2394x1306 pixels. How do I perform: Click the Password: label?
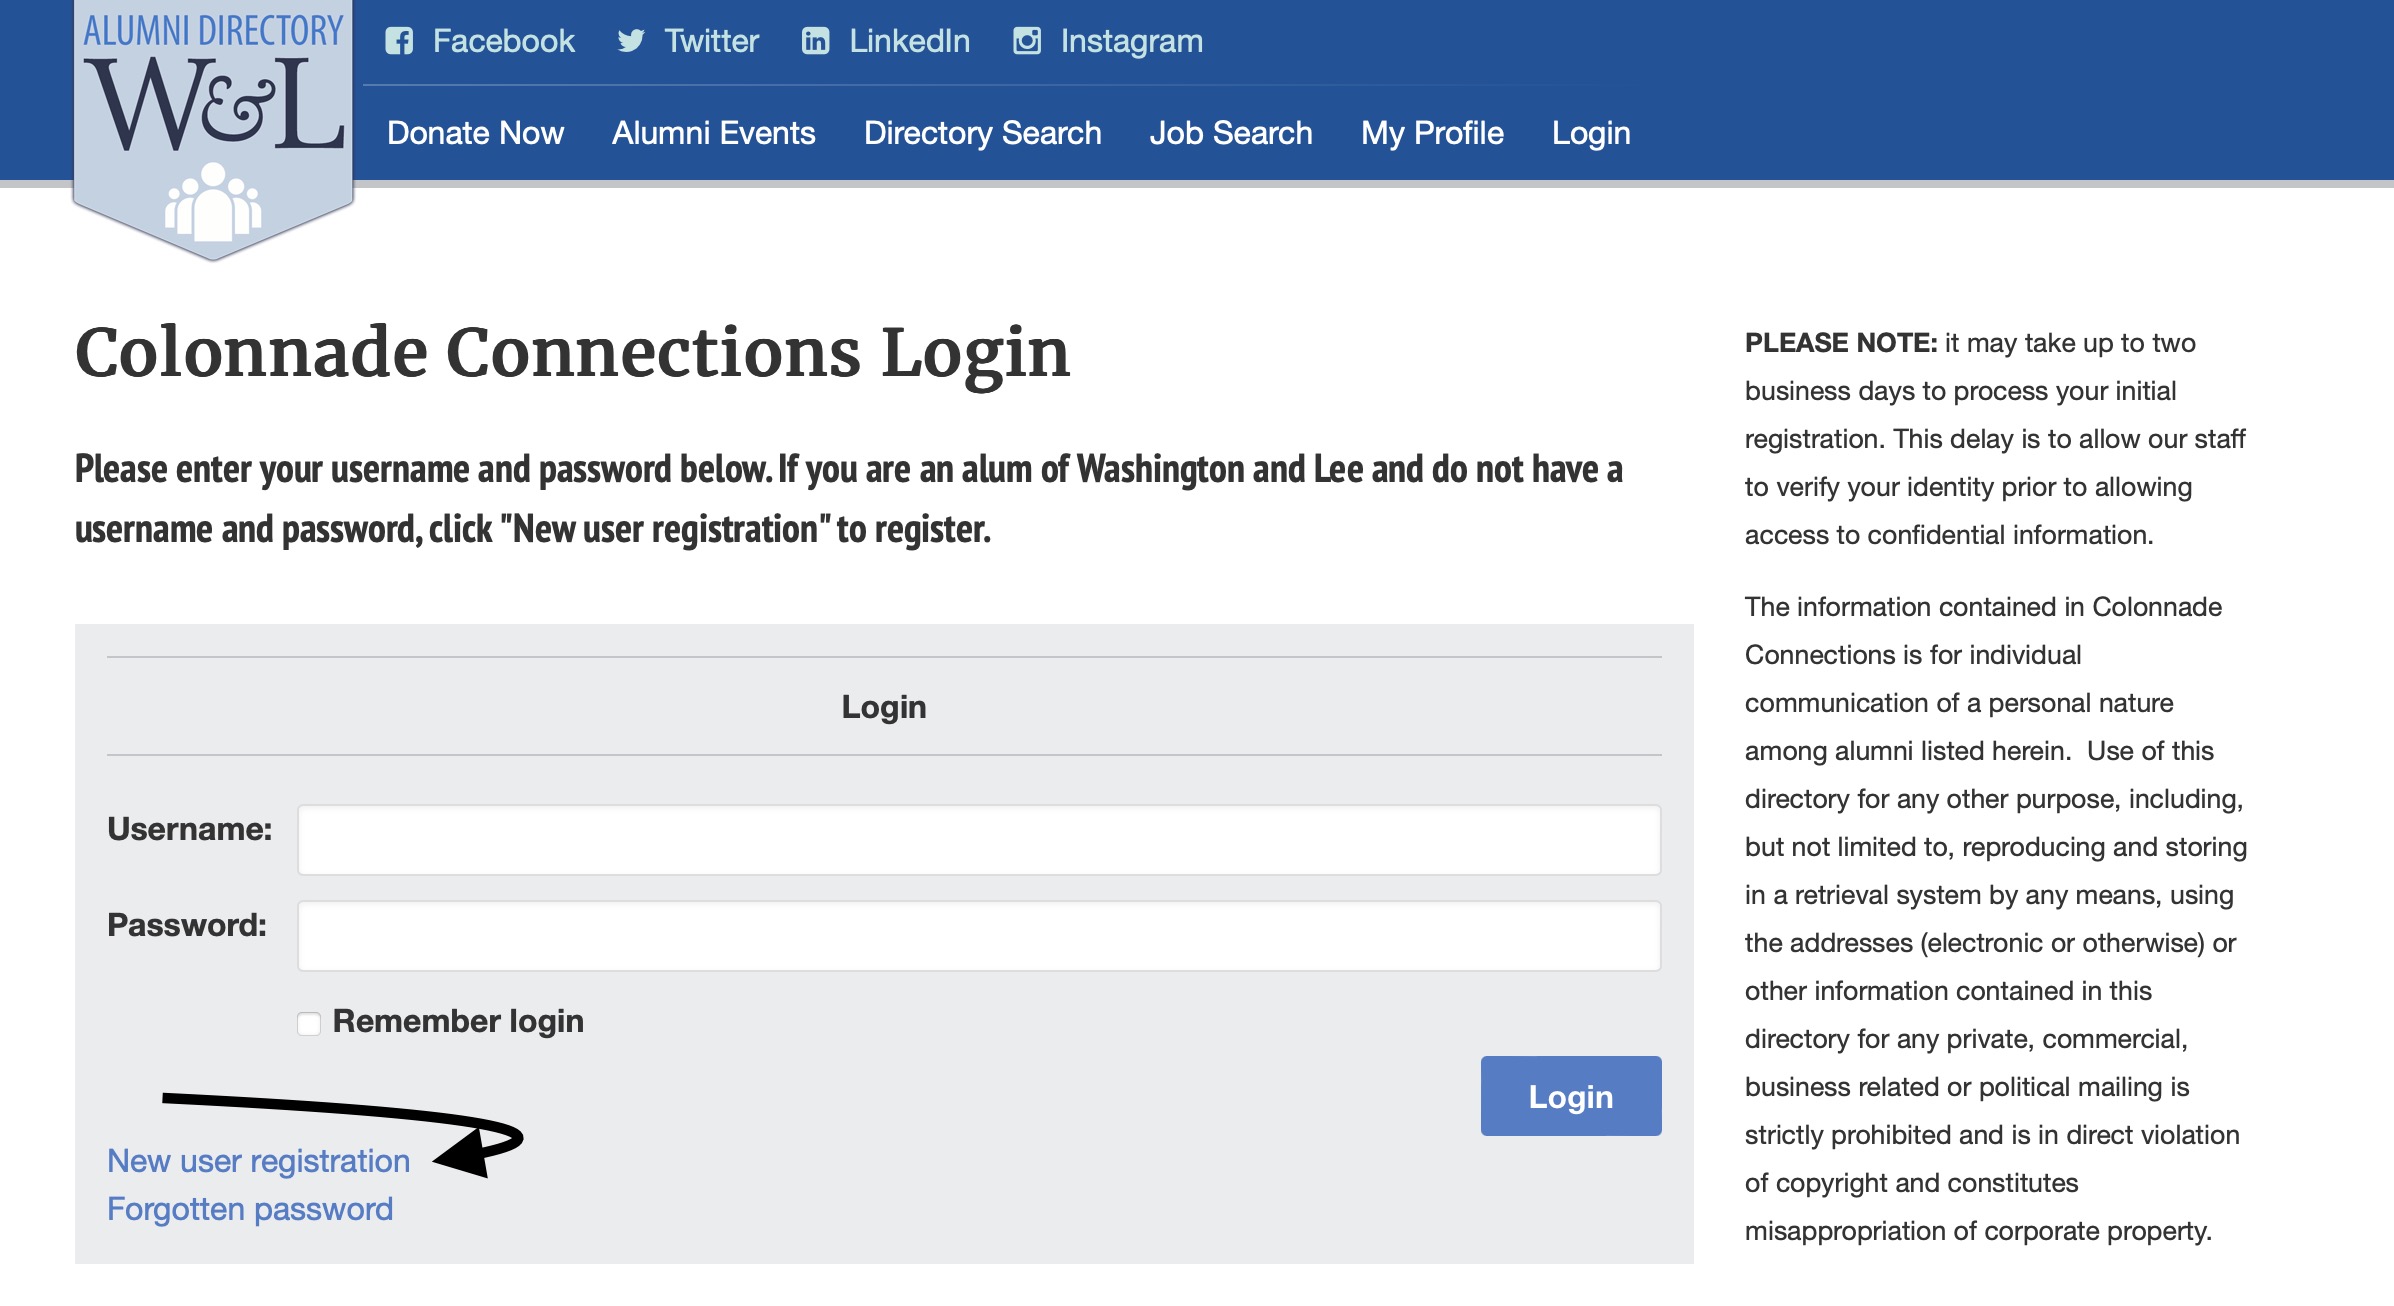pos(187,925)
